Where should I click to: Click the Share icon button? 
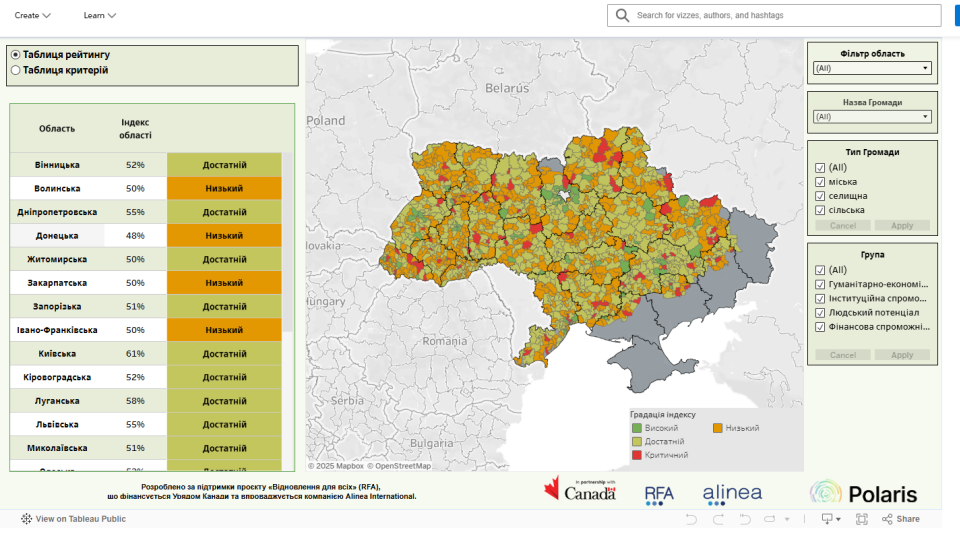(x=901, y=519)
